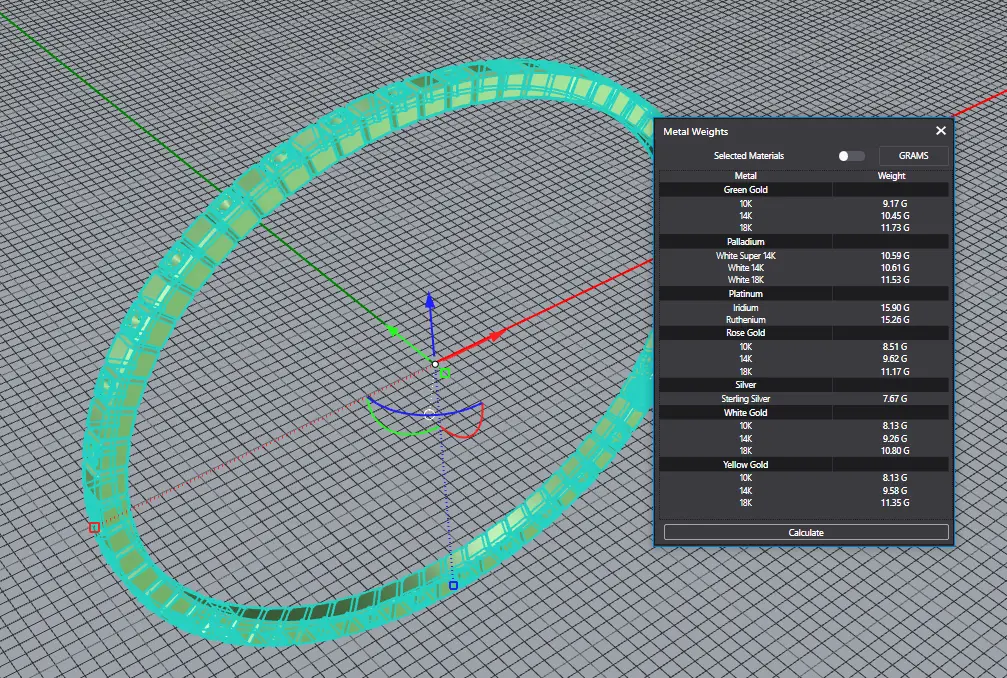The height and width of the screenshot is (678, 1007).
Task: Click the Iridium metal row
Action: pyautogui.click(x=804, y=308)
